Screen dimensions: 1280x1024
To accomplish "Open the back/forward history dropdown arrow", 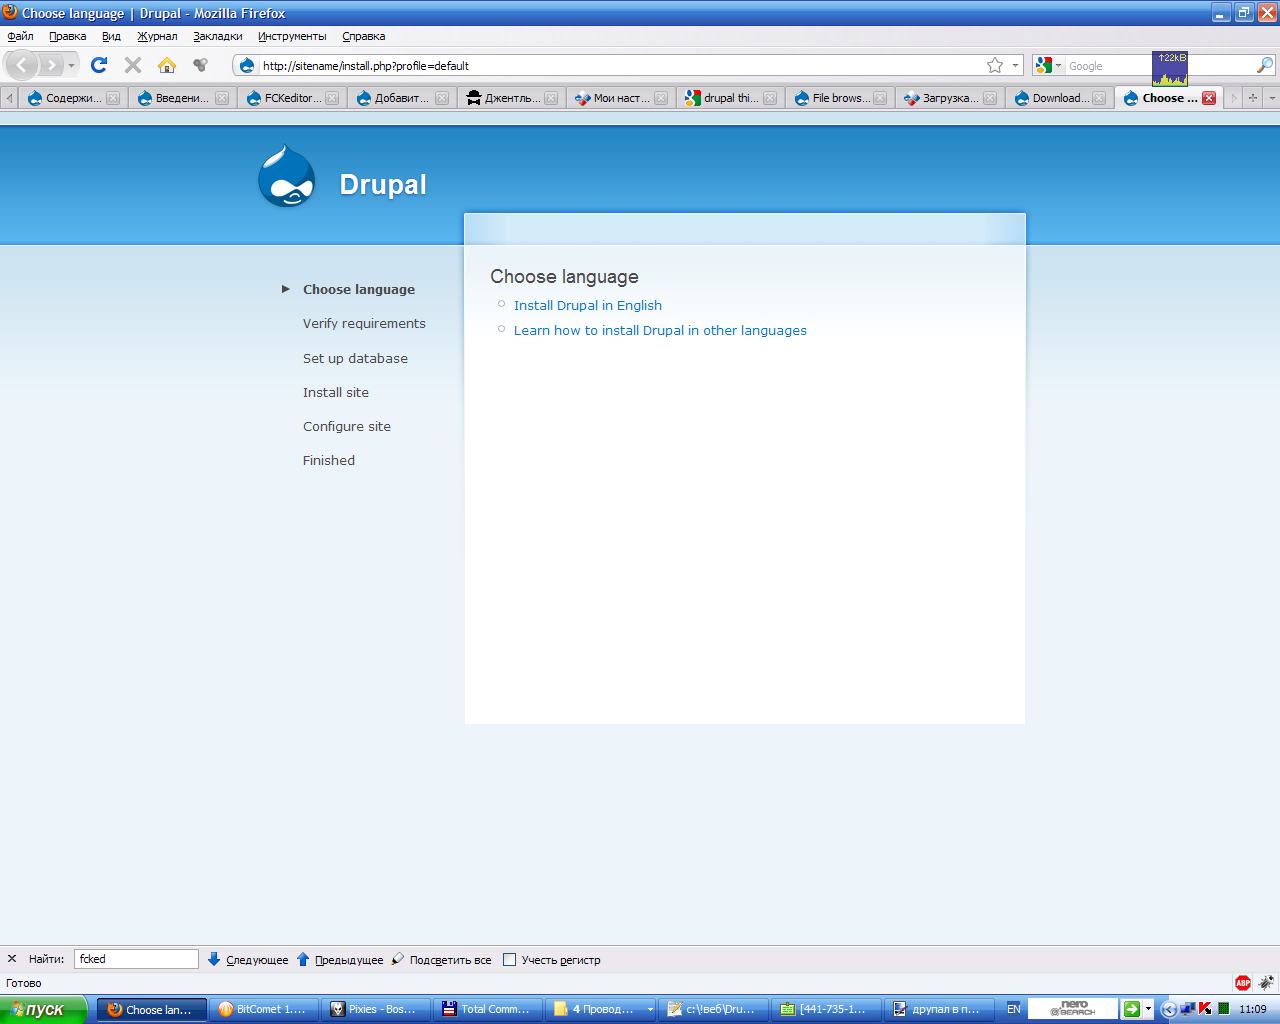I will (71, 65).
